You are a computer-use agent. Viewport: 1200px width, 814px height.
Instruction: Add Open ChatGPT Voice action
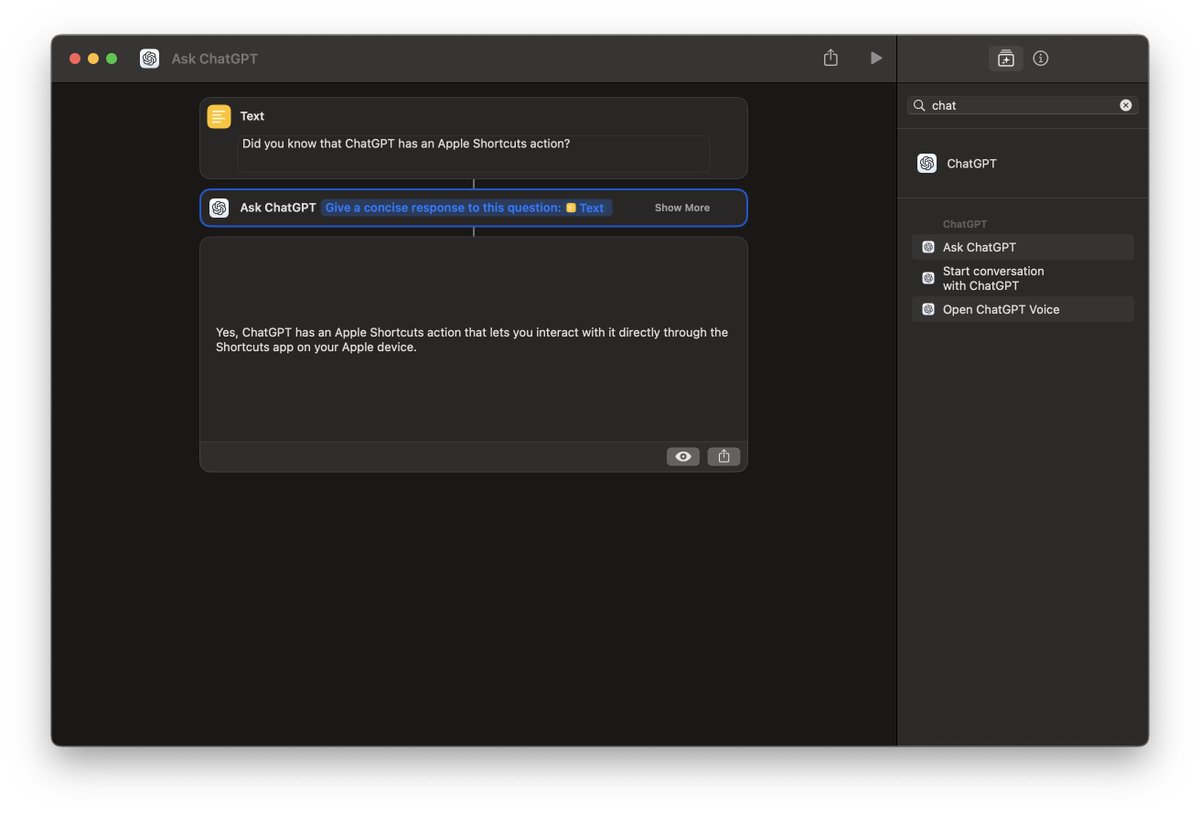coord(1023,309)
